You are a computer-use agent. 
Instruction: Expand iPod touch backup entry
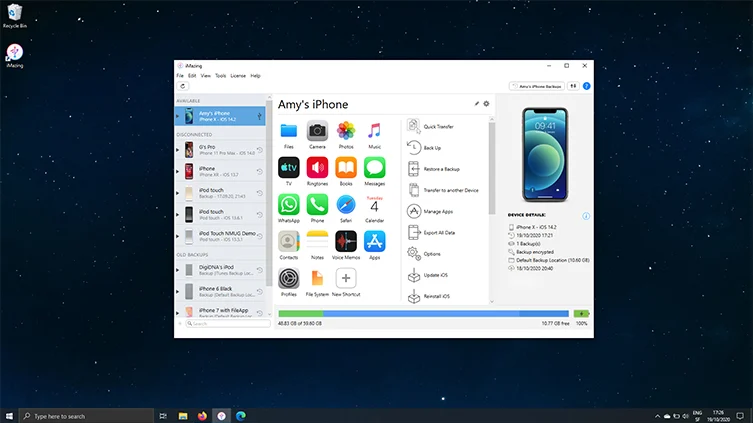(178, 193)
